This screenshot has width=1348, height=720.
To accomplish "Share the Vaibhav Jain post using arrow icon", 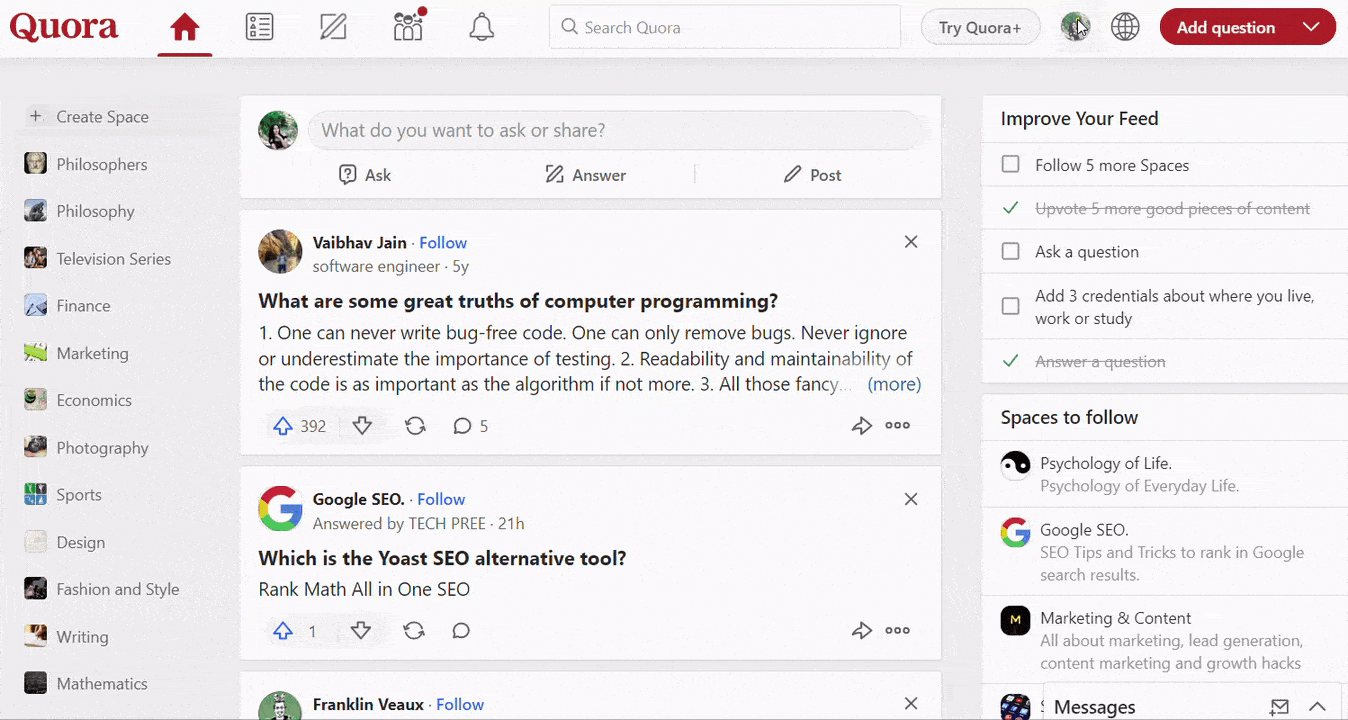I will (861, 426).
